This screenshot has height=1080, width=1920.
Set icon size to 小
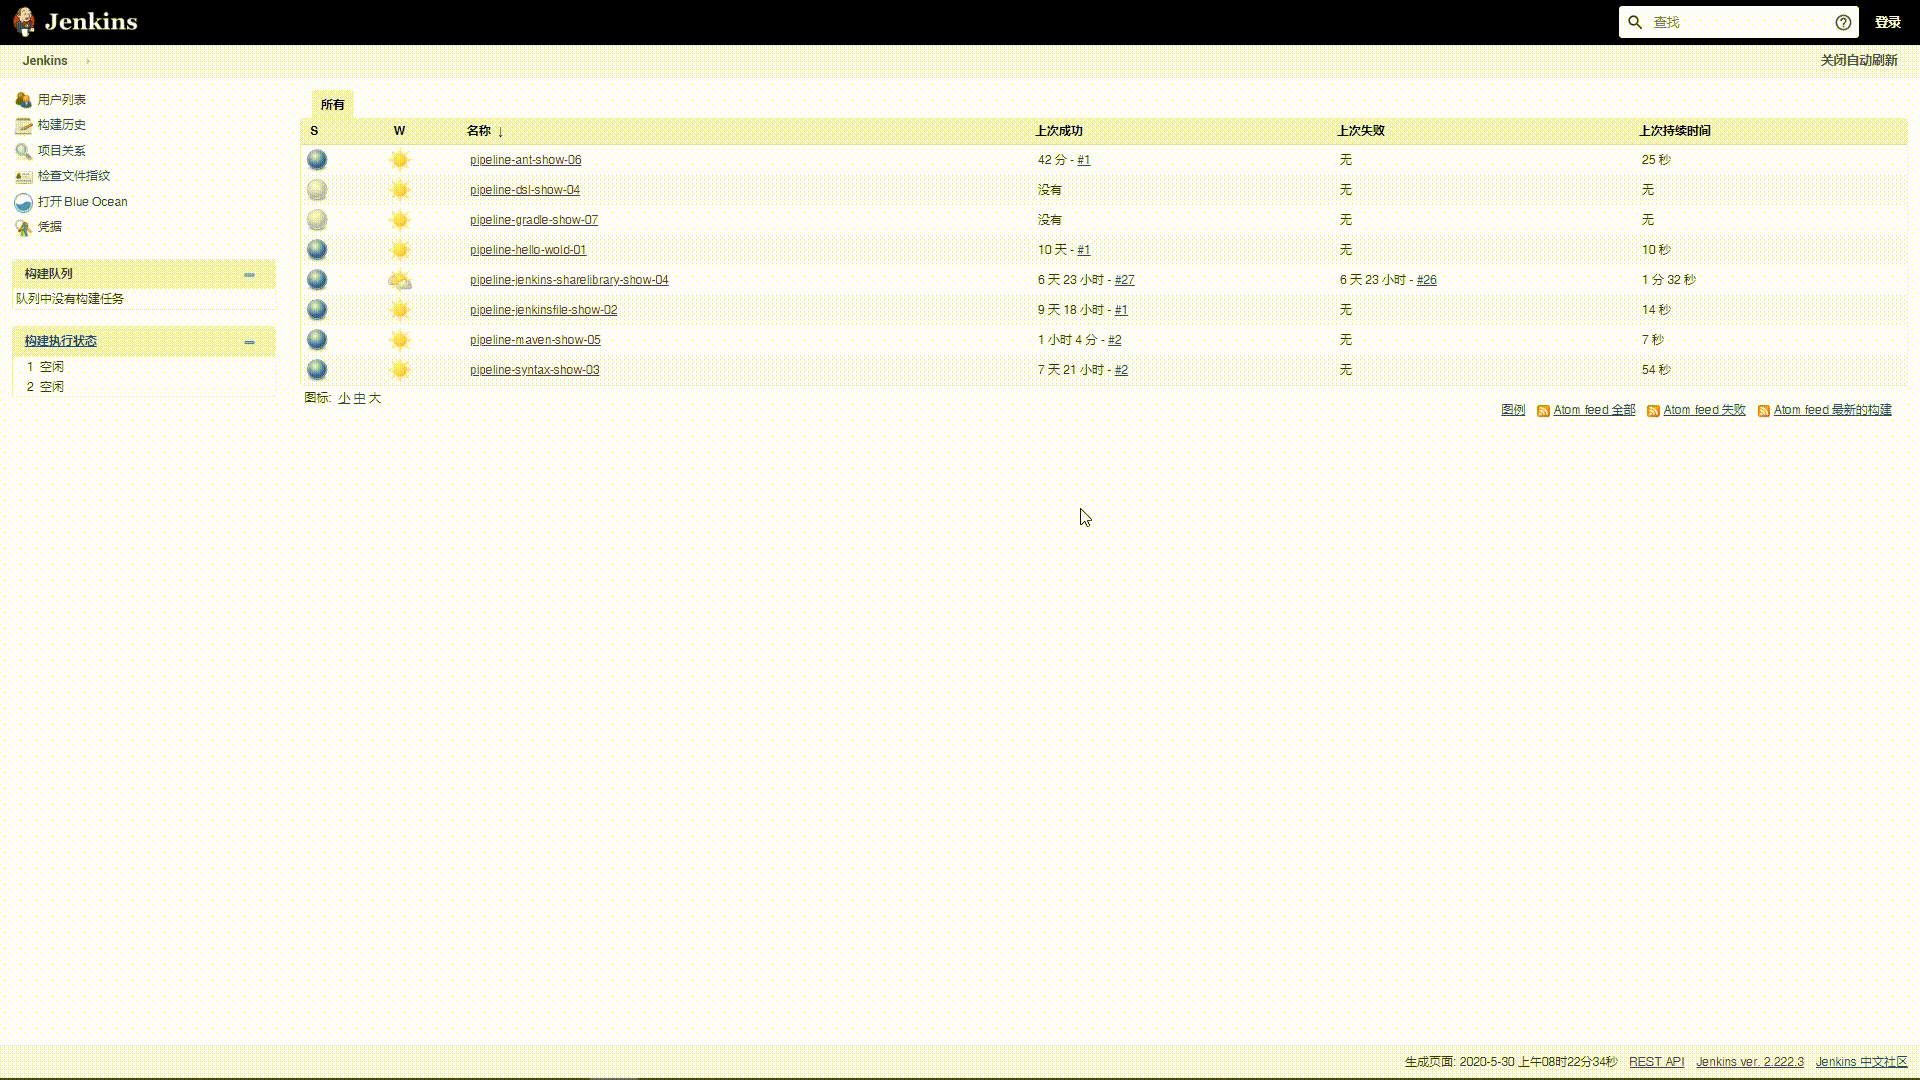point(344,398)
